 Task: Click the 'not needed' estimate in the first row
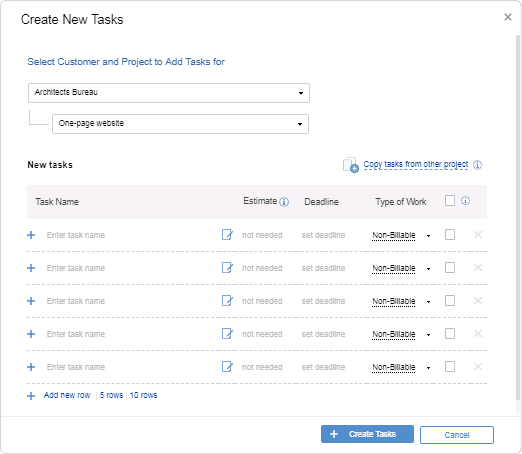262,235
